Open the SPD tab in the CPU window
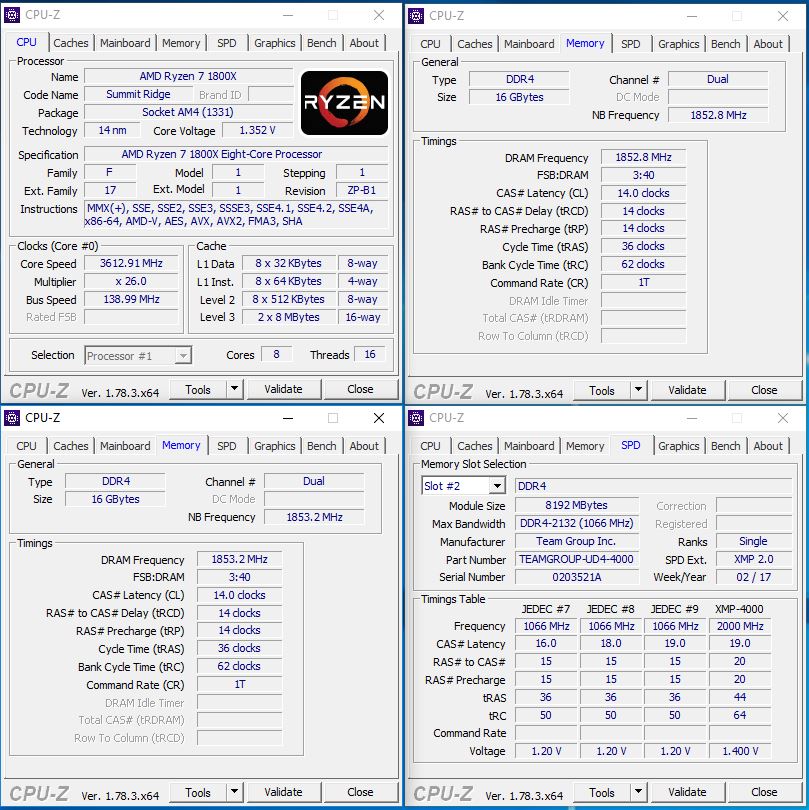This screenshot has width=809, height=810. pyautogui.click(x=226, y=43)
